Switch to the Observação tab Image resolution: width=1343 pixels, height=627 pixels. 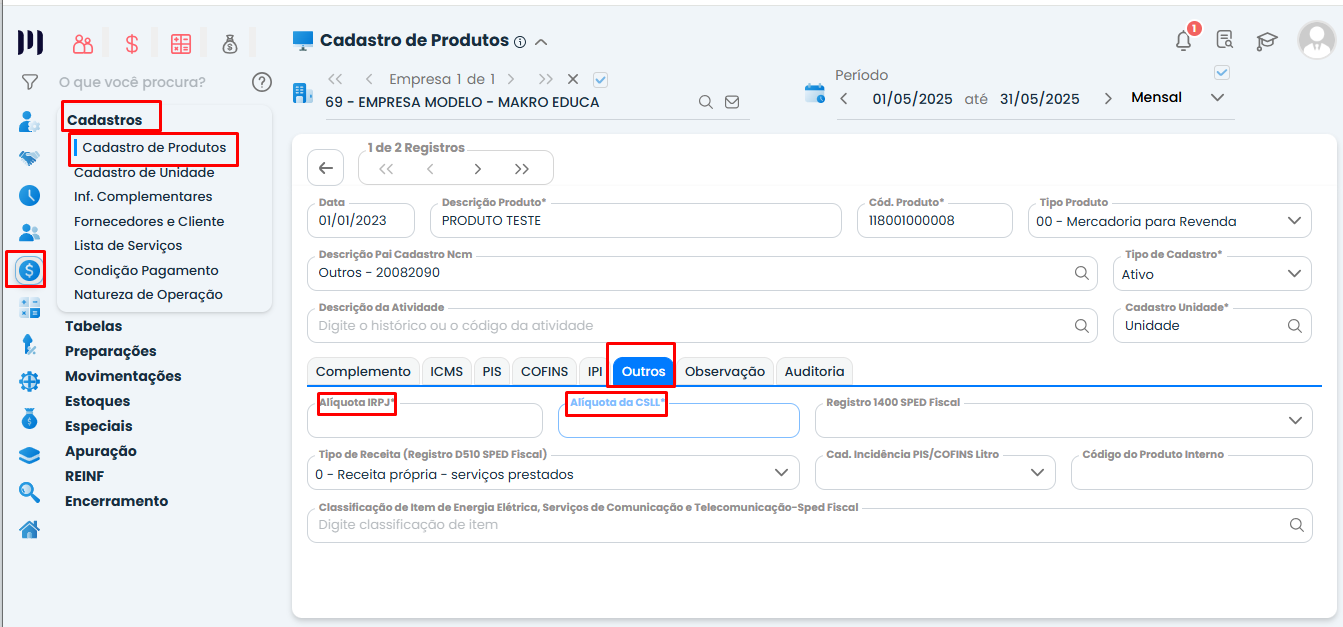point(725,371)
